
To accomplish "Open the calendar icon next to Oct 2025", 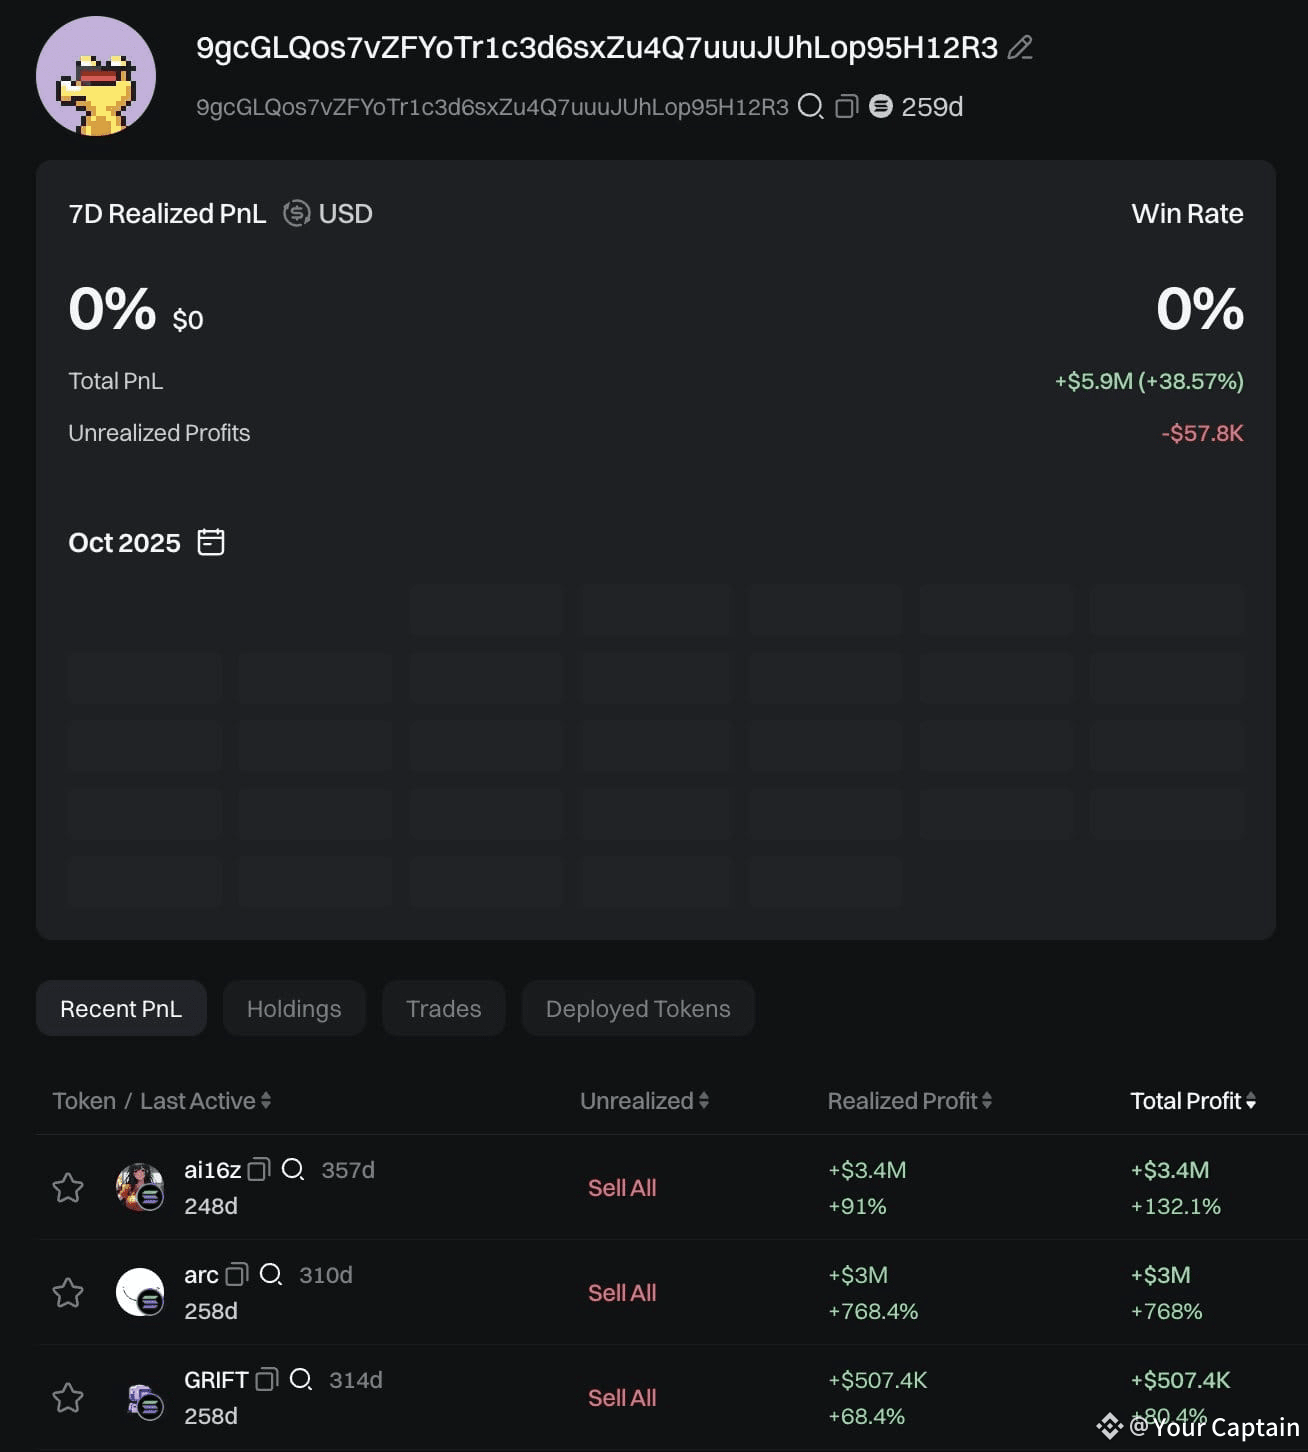I will tap(211, 541).
